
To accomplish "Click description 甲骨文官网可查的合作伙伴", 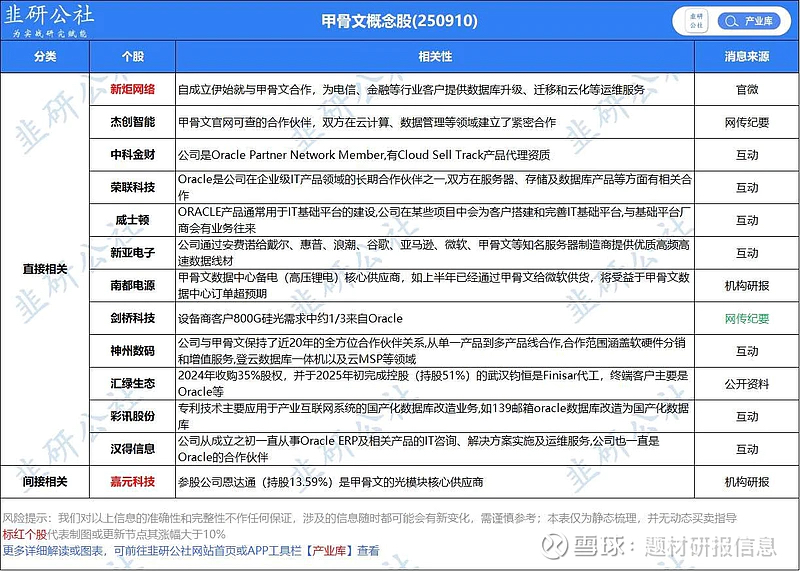I will pos(367,122).
